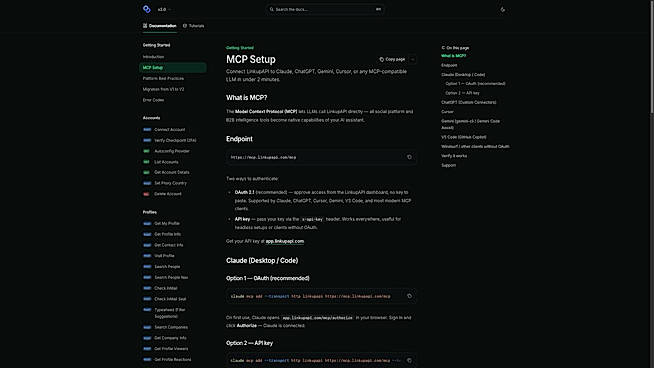Open Get Profile Viewers endpoint
The image size is (654, 368).
pyautogui.click(x=171, y=349)
